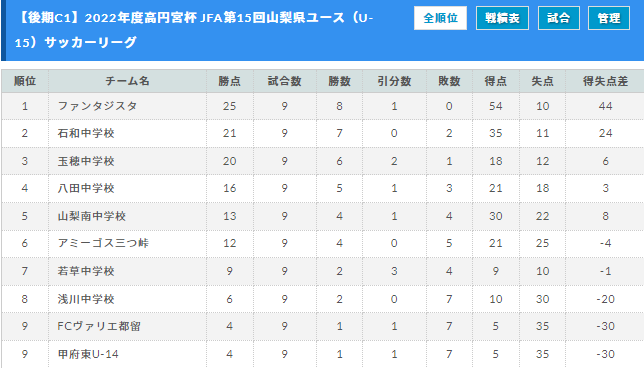The image size is (644, 368).
Task: Click the 順位 column header
Action: (25, 81)
